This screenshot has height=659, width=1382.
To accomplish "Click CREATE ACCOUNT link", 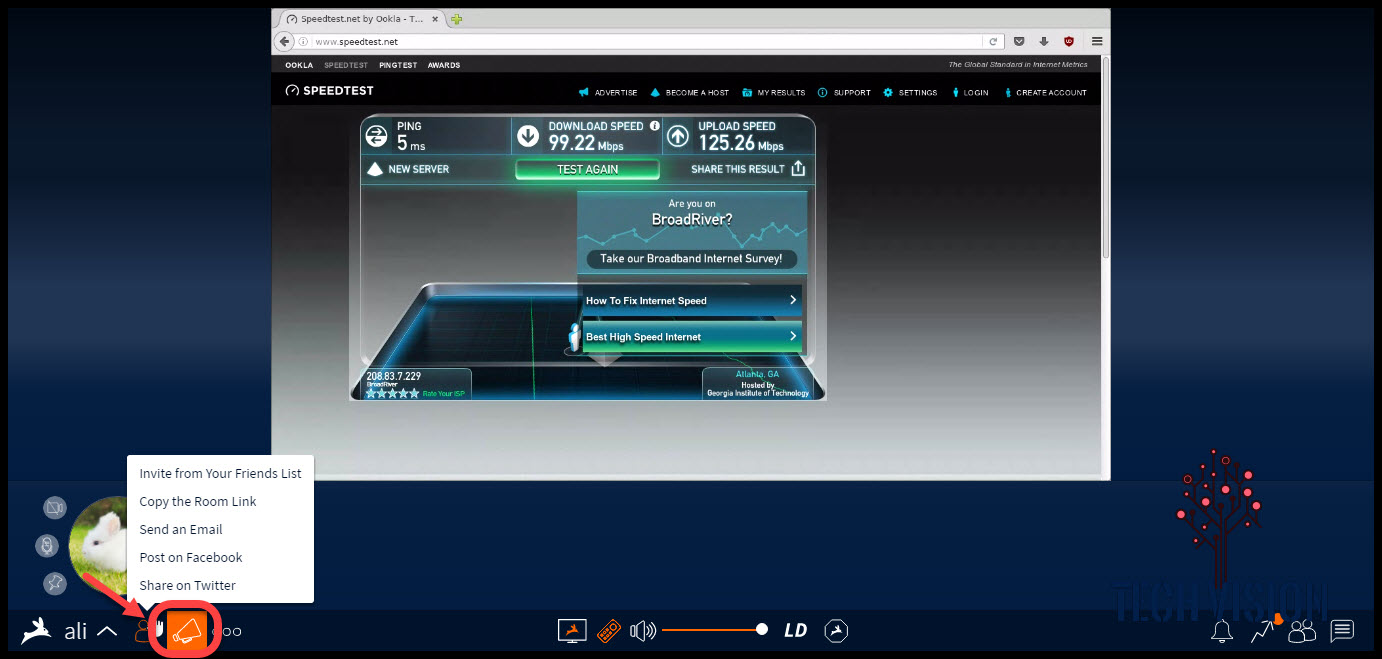I will 1044,92.
